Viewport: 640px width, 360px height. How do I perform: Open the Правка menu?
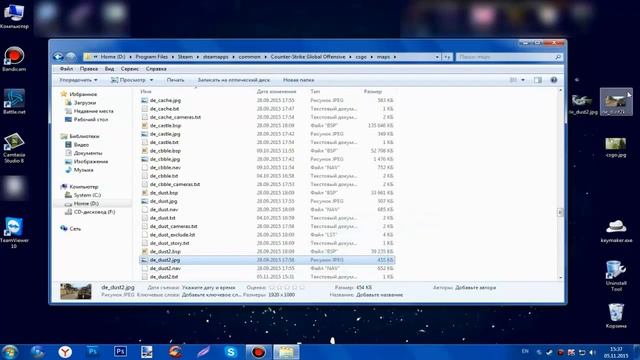[89, 69]
